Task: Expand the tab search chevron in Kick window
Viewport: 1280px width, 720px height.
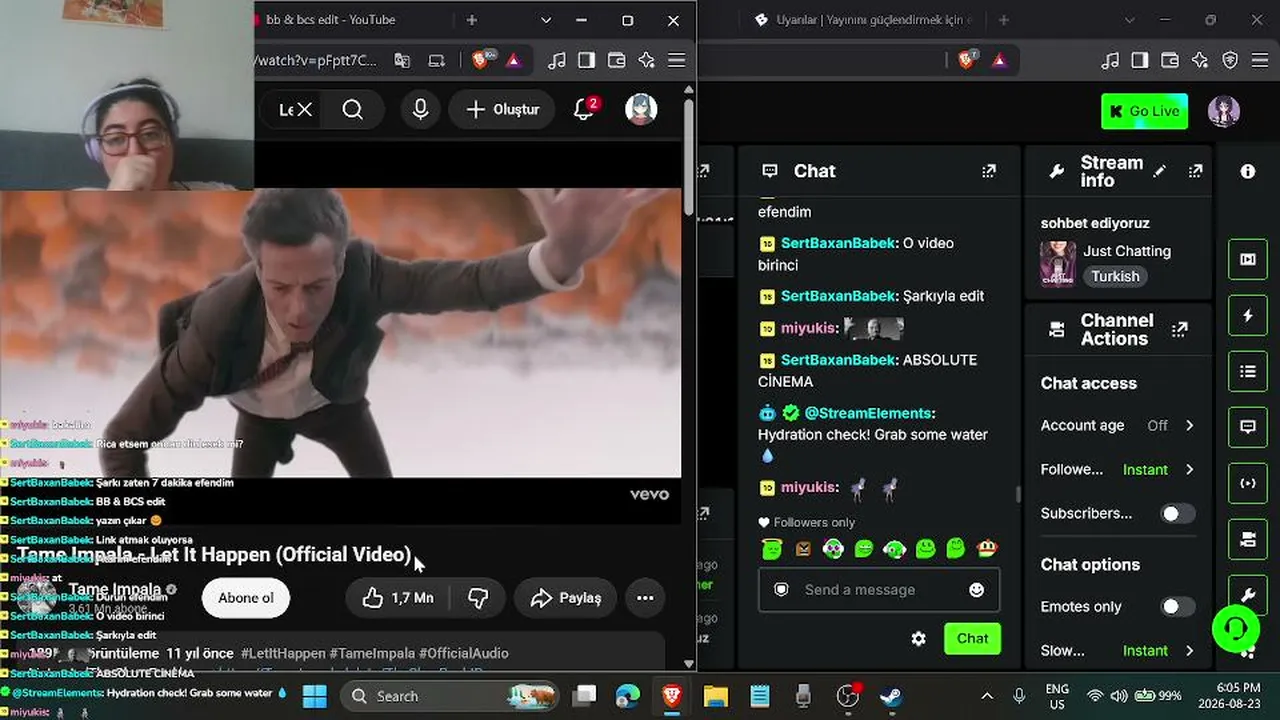Action: click(x=1130, y=20)
